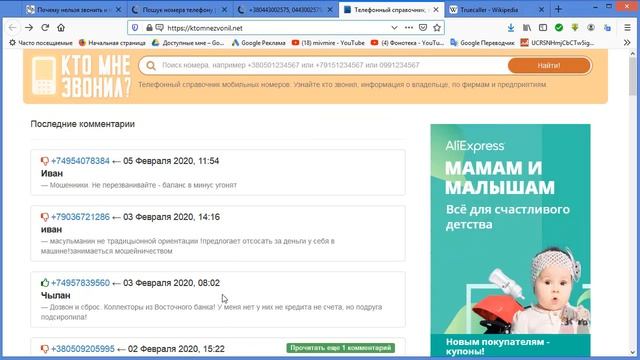Viewport: 640px width, 360px height.
Task: Save page to Pocket icon
Action: click(x=423, y=28)
